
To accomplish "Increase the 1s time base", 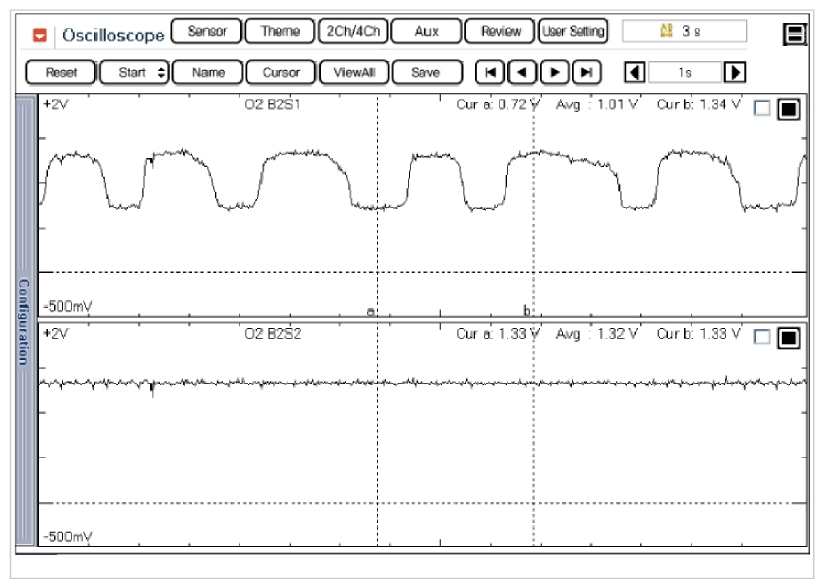I will coord(735,72).
